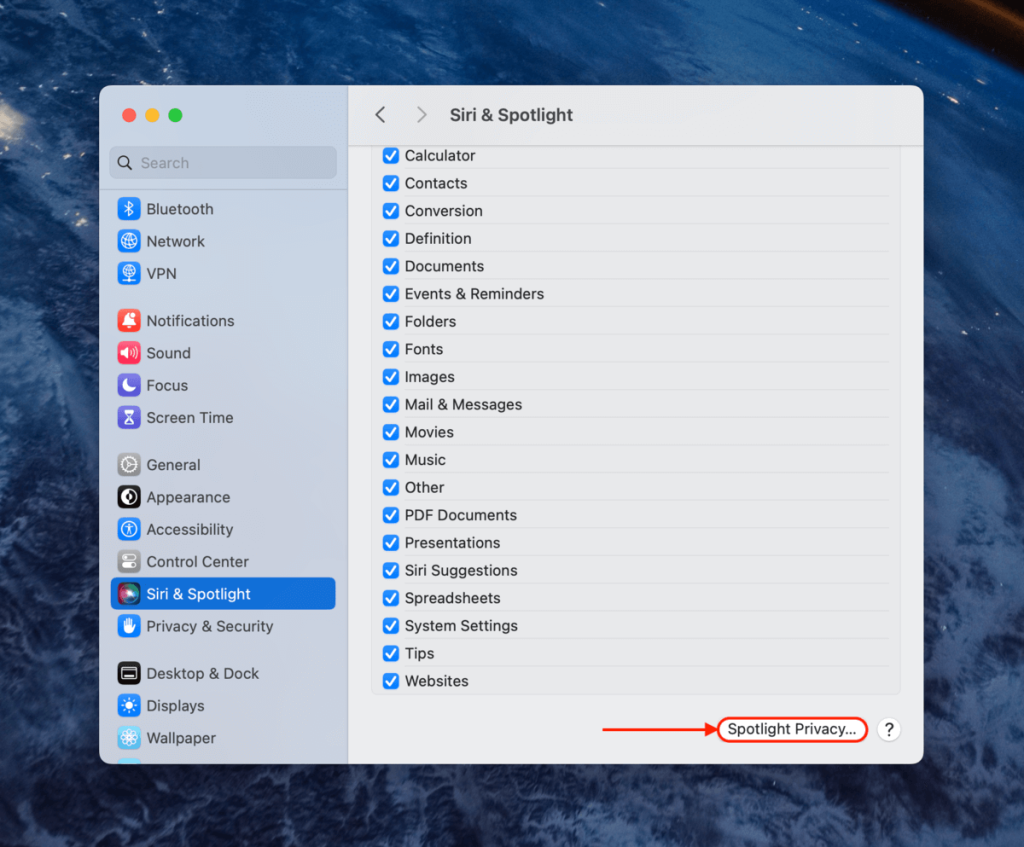Switch to Appearance settings
Viewport: 1024px width, 847px height.
coord(186,497)
